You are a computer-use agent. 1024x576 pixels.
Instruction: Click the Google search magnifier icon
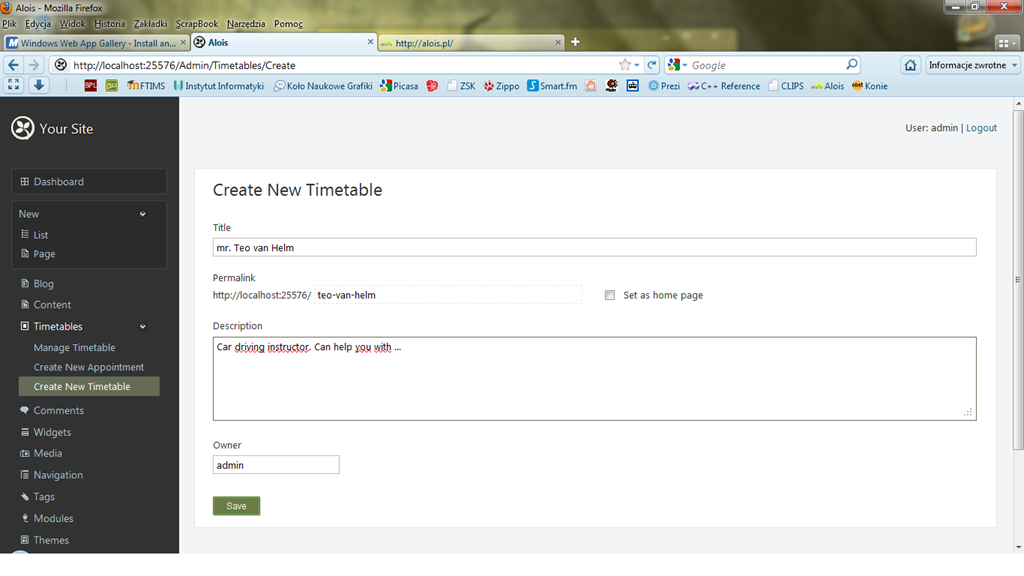(x=852, y=65)
